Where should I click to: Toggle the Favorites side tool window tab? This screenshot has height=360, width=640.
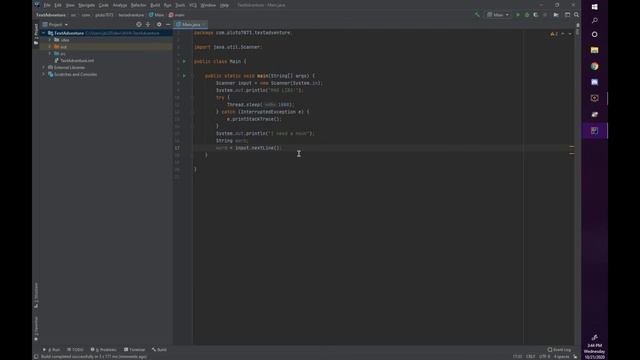point(36,329)
